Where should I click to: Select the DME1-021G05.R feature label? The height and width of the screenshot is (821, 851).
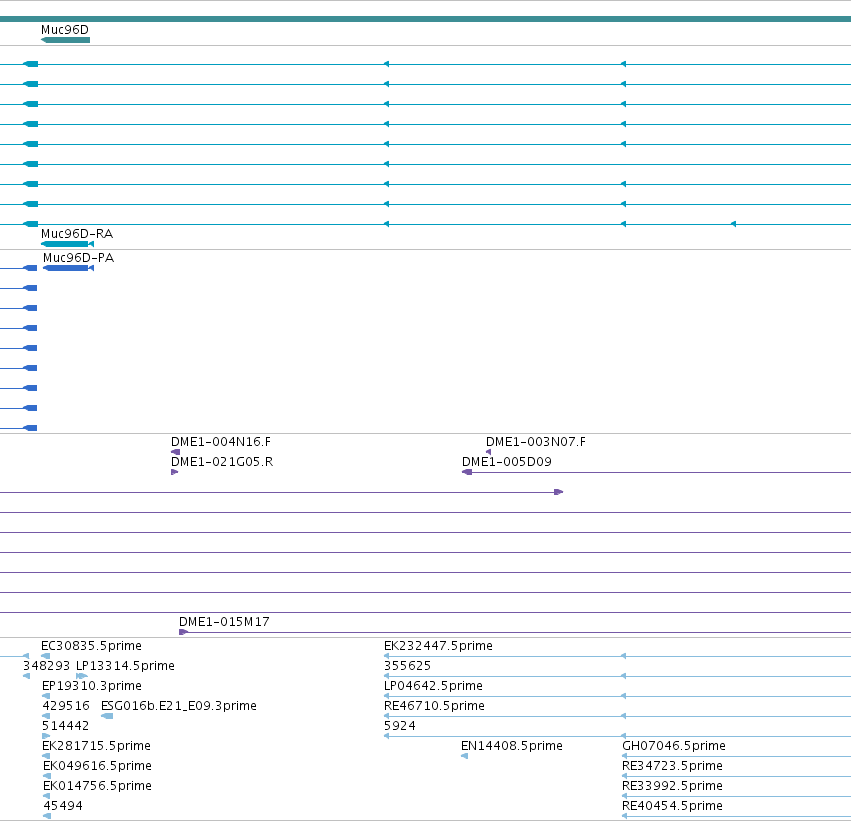[222, 462]
